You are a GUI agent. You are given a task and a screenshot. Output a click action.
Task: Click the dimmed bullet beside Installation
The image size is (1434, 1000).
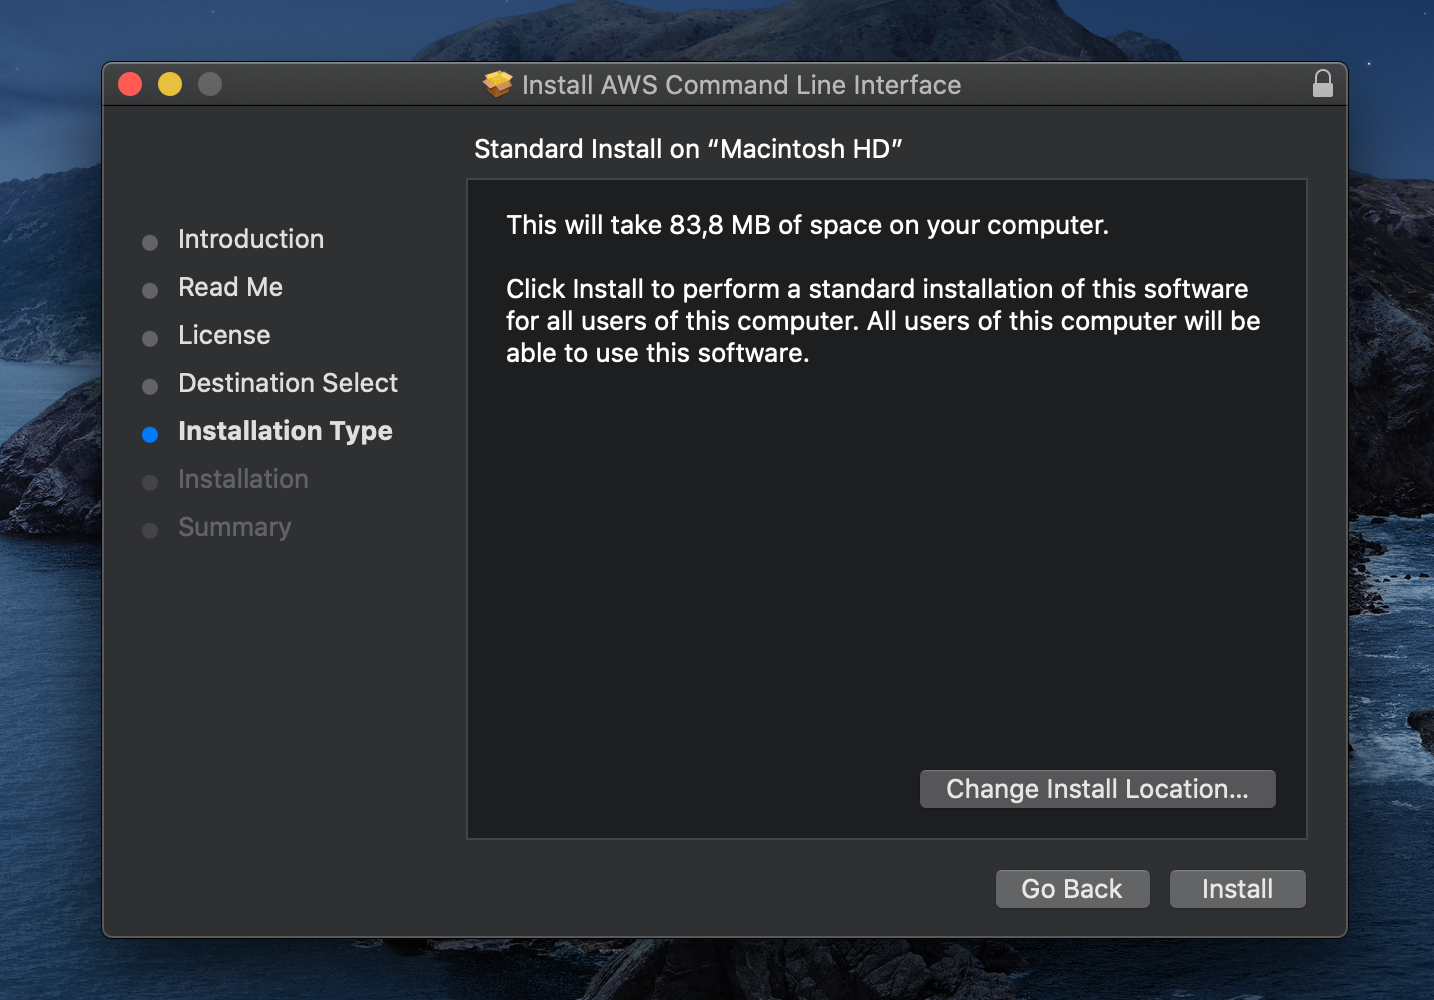pyautogui.click(x=150, y=482)
